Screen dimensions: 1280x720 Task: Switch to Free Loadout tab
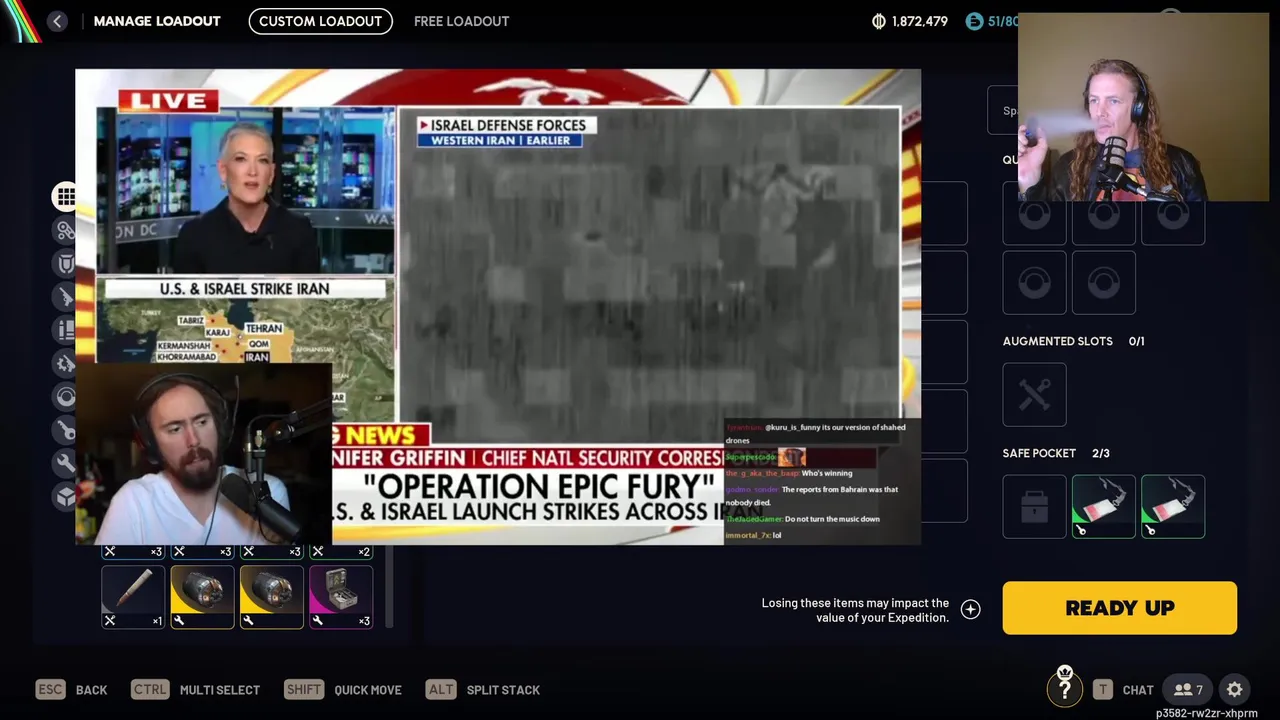click(x=461, y=21)
